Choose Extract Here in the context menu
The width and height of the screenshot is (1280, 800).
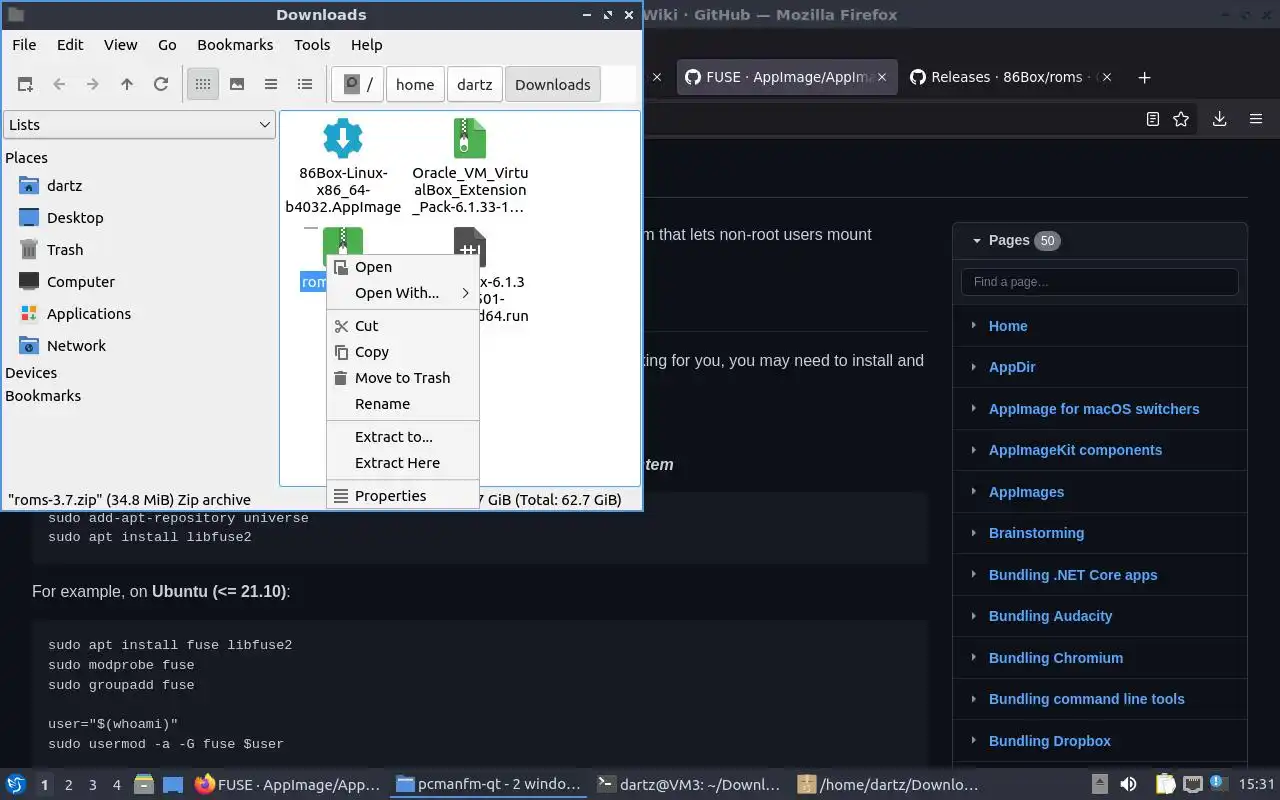(x=403, y=463)
